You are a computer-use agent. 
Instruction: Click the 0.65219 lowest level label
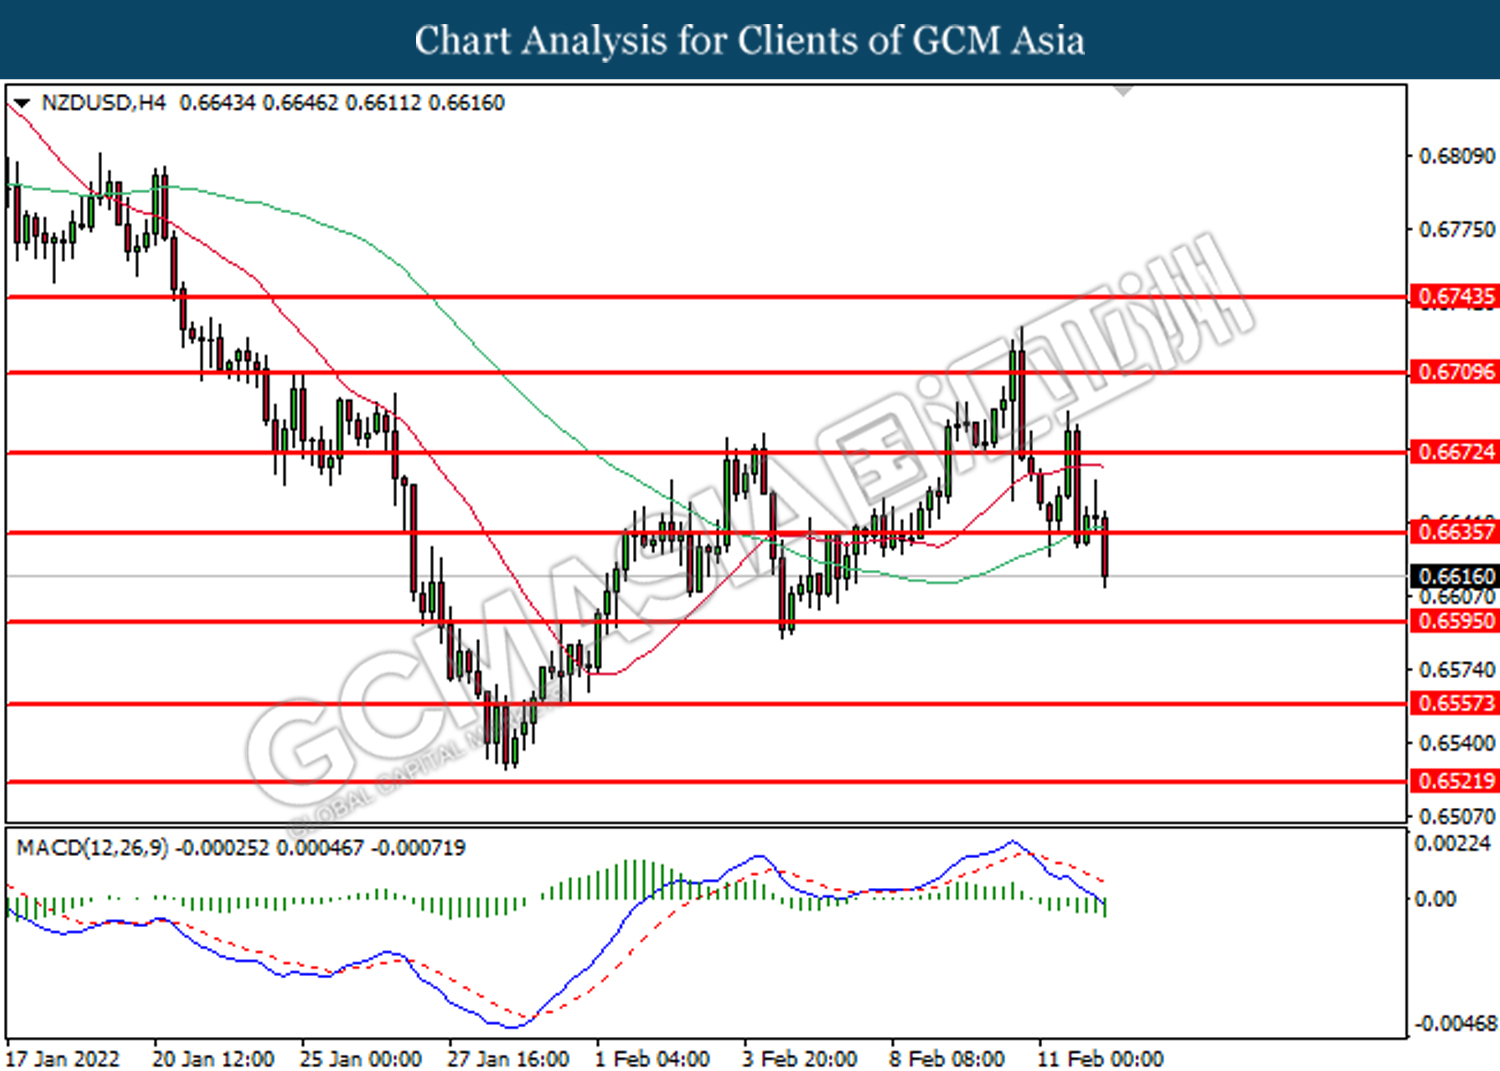[x=1456, y=781]
